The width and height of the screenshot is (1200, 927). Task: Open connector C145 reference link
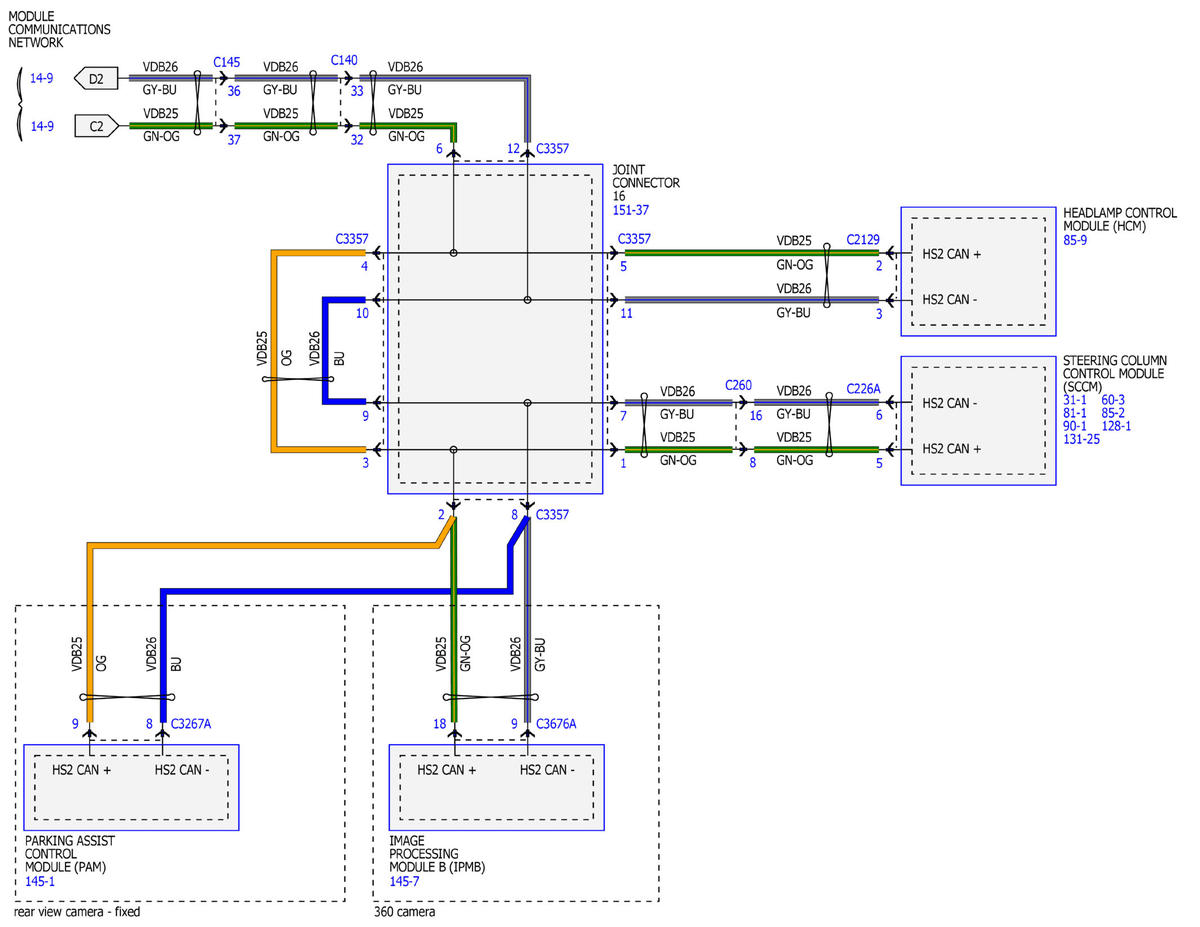[x=227, y=62]
